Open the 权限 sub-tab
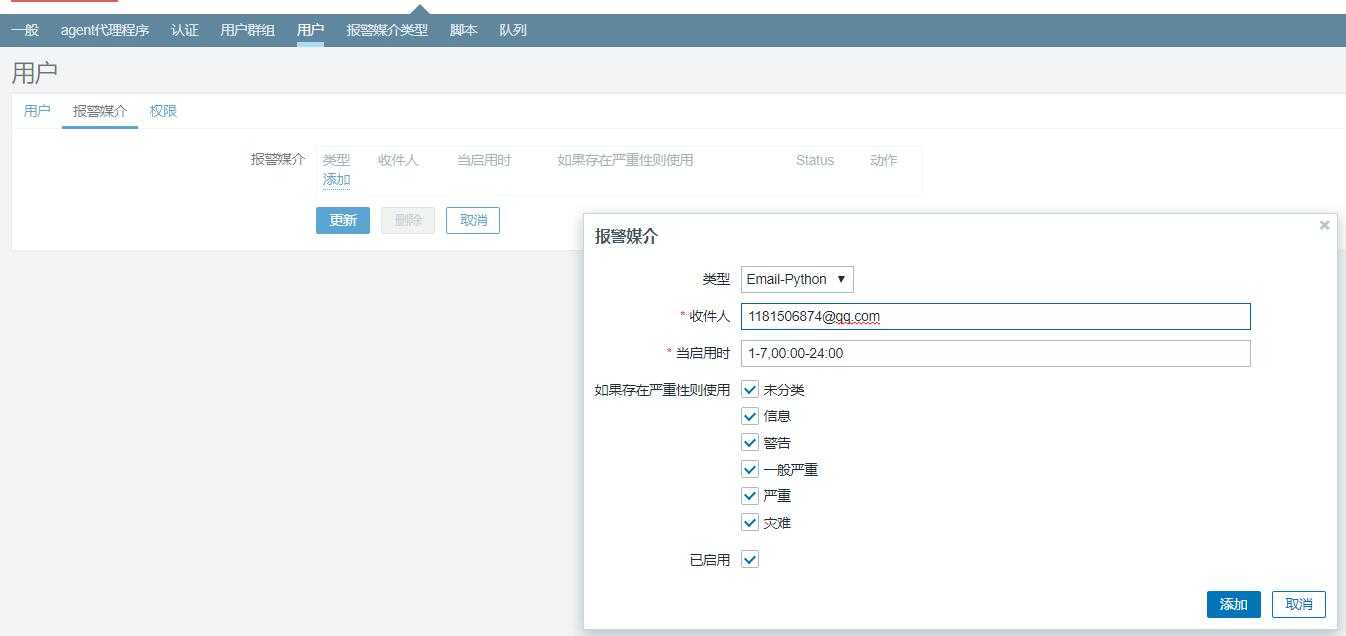The image size is (1346, 636). tap(163, 111)
